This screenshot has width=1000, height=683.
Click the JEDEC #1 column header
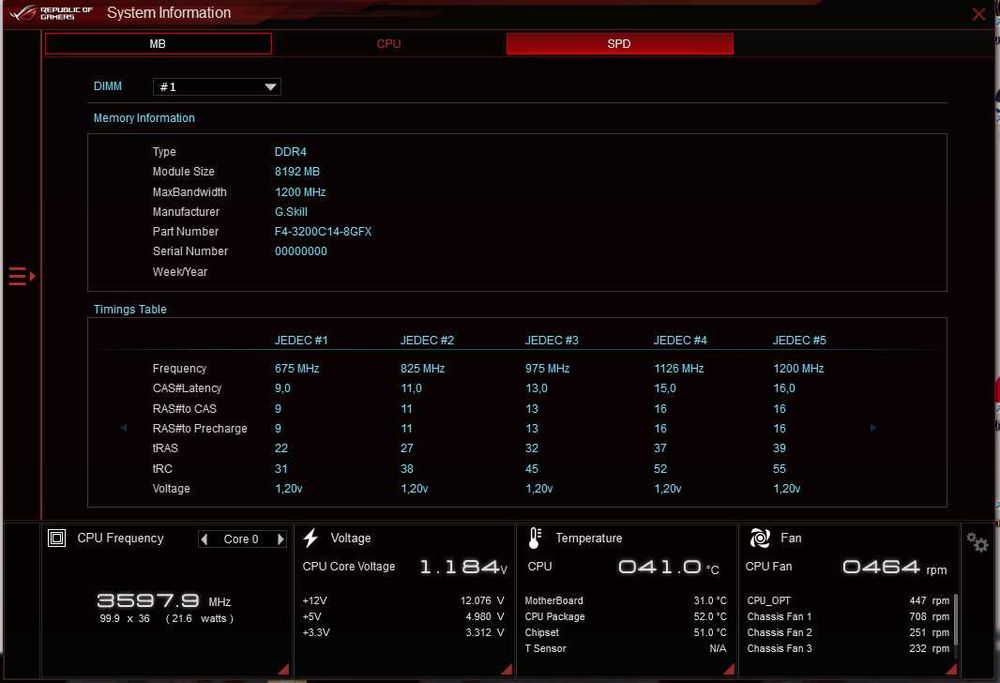(x=301, y=341)
